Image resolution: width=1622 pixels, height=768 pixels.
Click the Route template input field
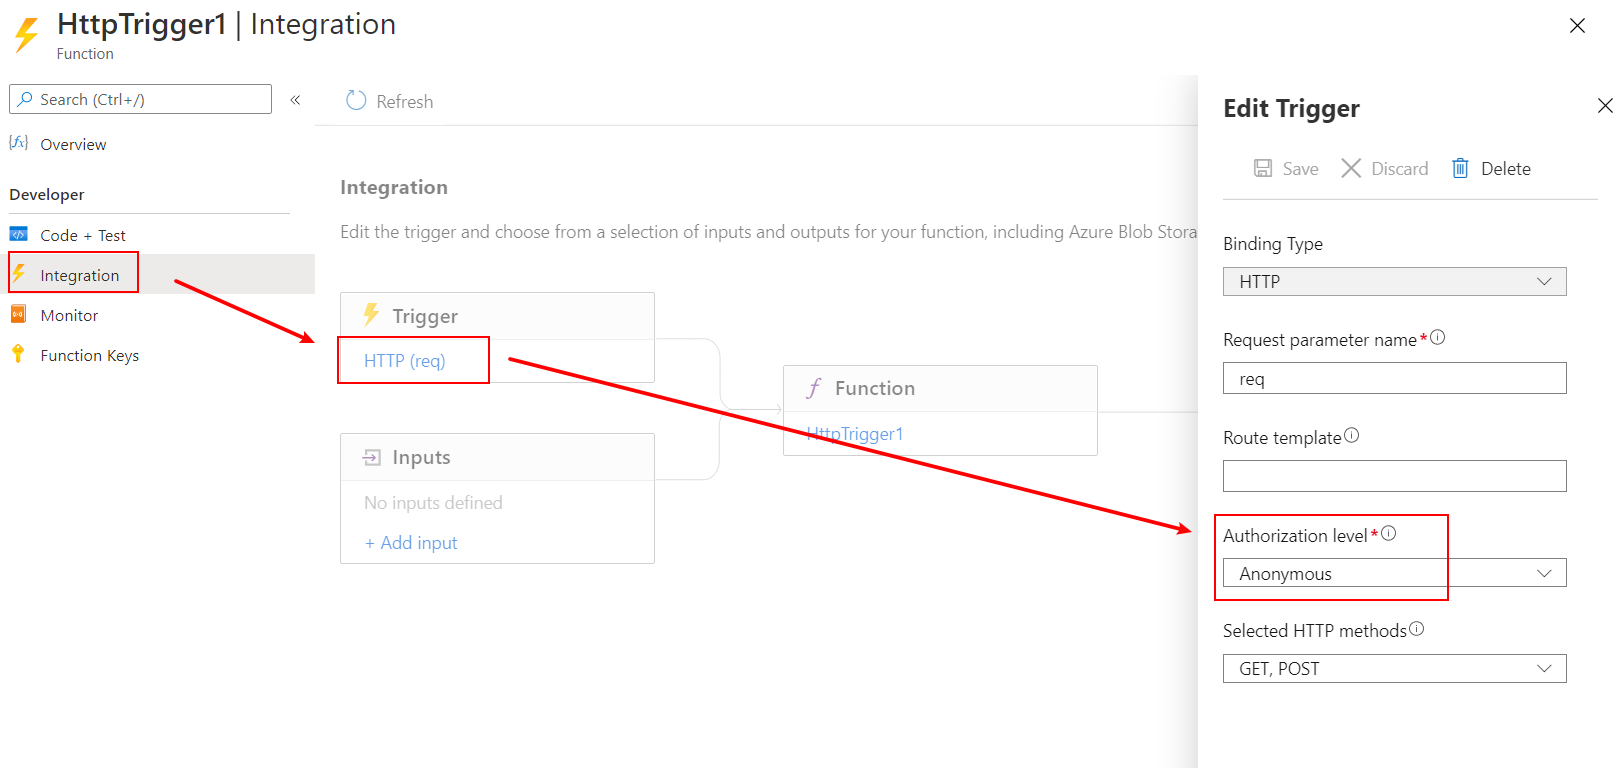click(1394, 476)
